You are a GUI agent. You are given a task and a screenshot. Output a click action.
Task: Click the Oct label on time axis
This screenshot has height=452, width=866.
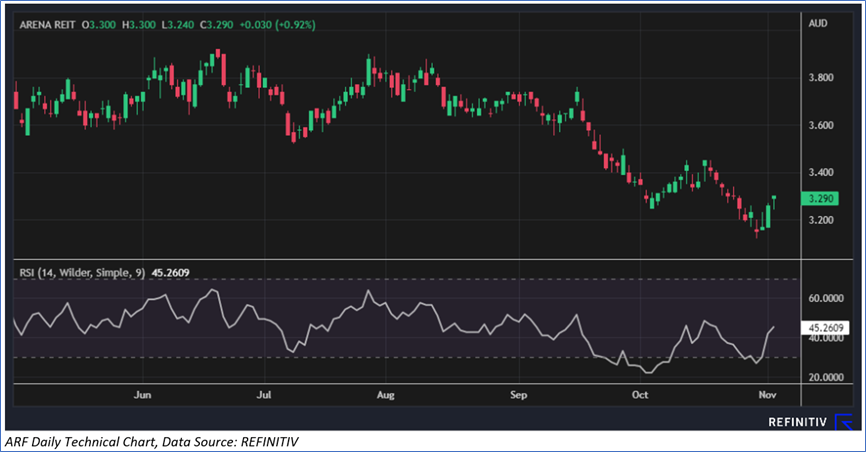[x=640, y=395]
